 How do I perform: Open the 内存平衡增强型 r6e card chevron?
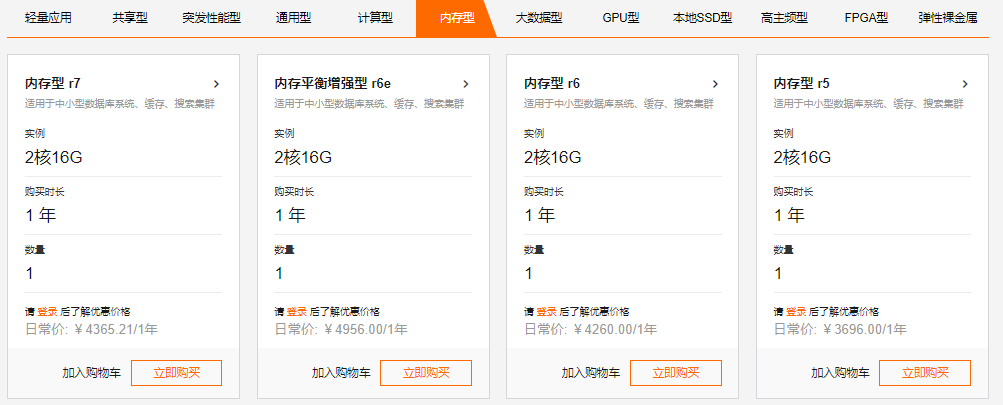pos(466,84)
